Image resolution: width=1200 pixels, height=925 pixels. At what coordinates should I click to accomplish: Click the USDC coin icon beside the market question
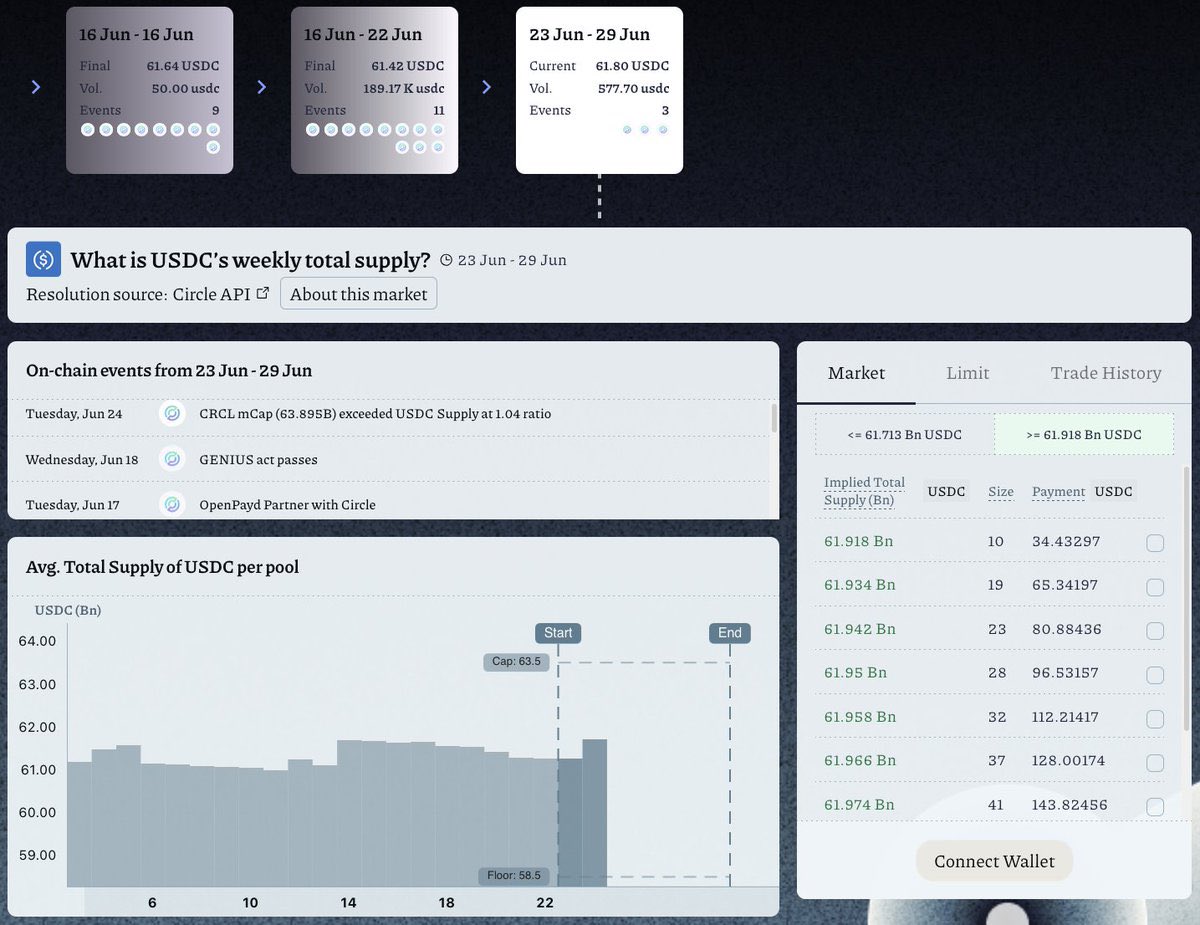[x=43, y=259]
